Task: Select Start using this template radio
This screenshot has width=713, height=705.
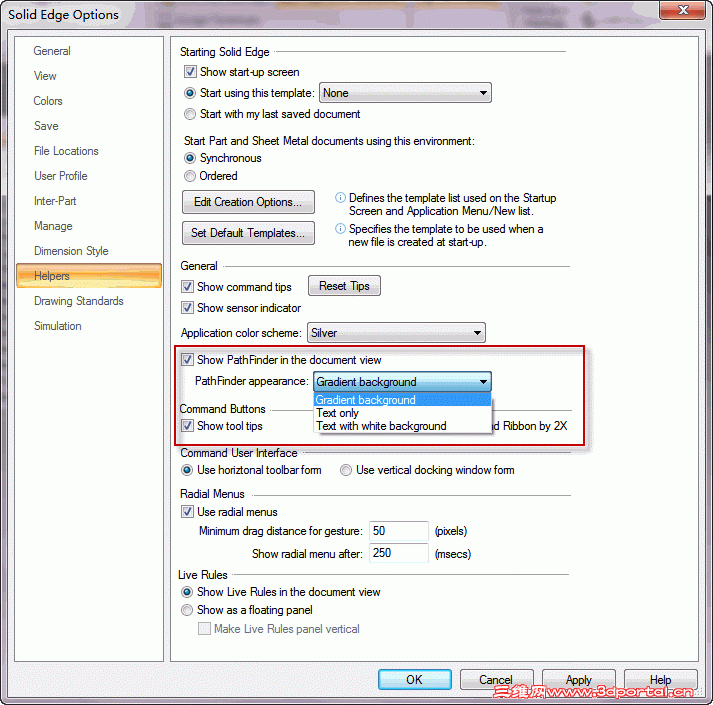Action: (x=190, y=93)
